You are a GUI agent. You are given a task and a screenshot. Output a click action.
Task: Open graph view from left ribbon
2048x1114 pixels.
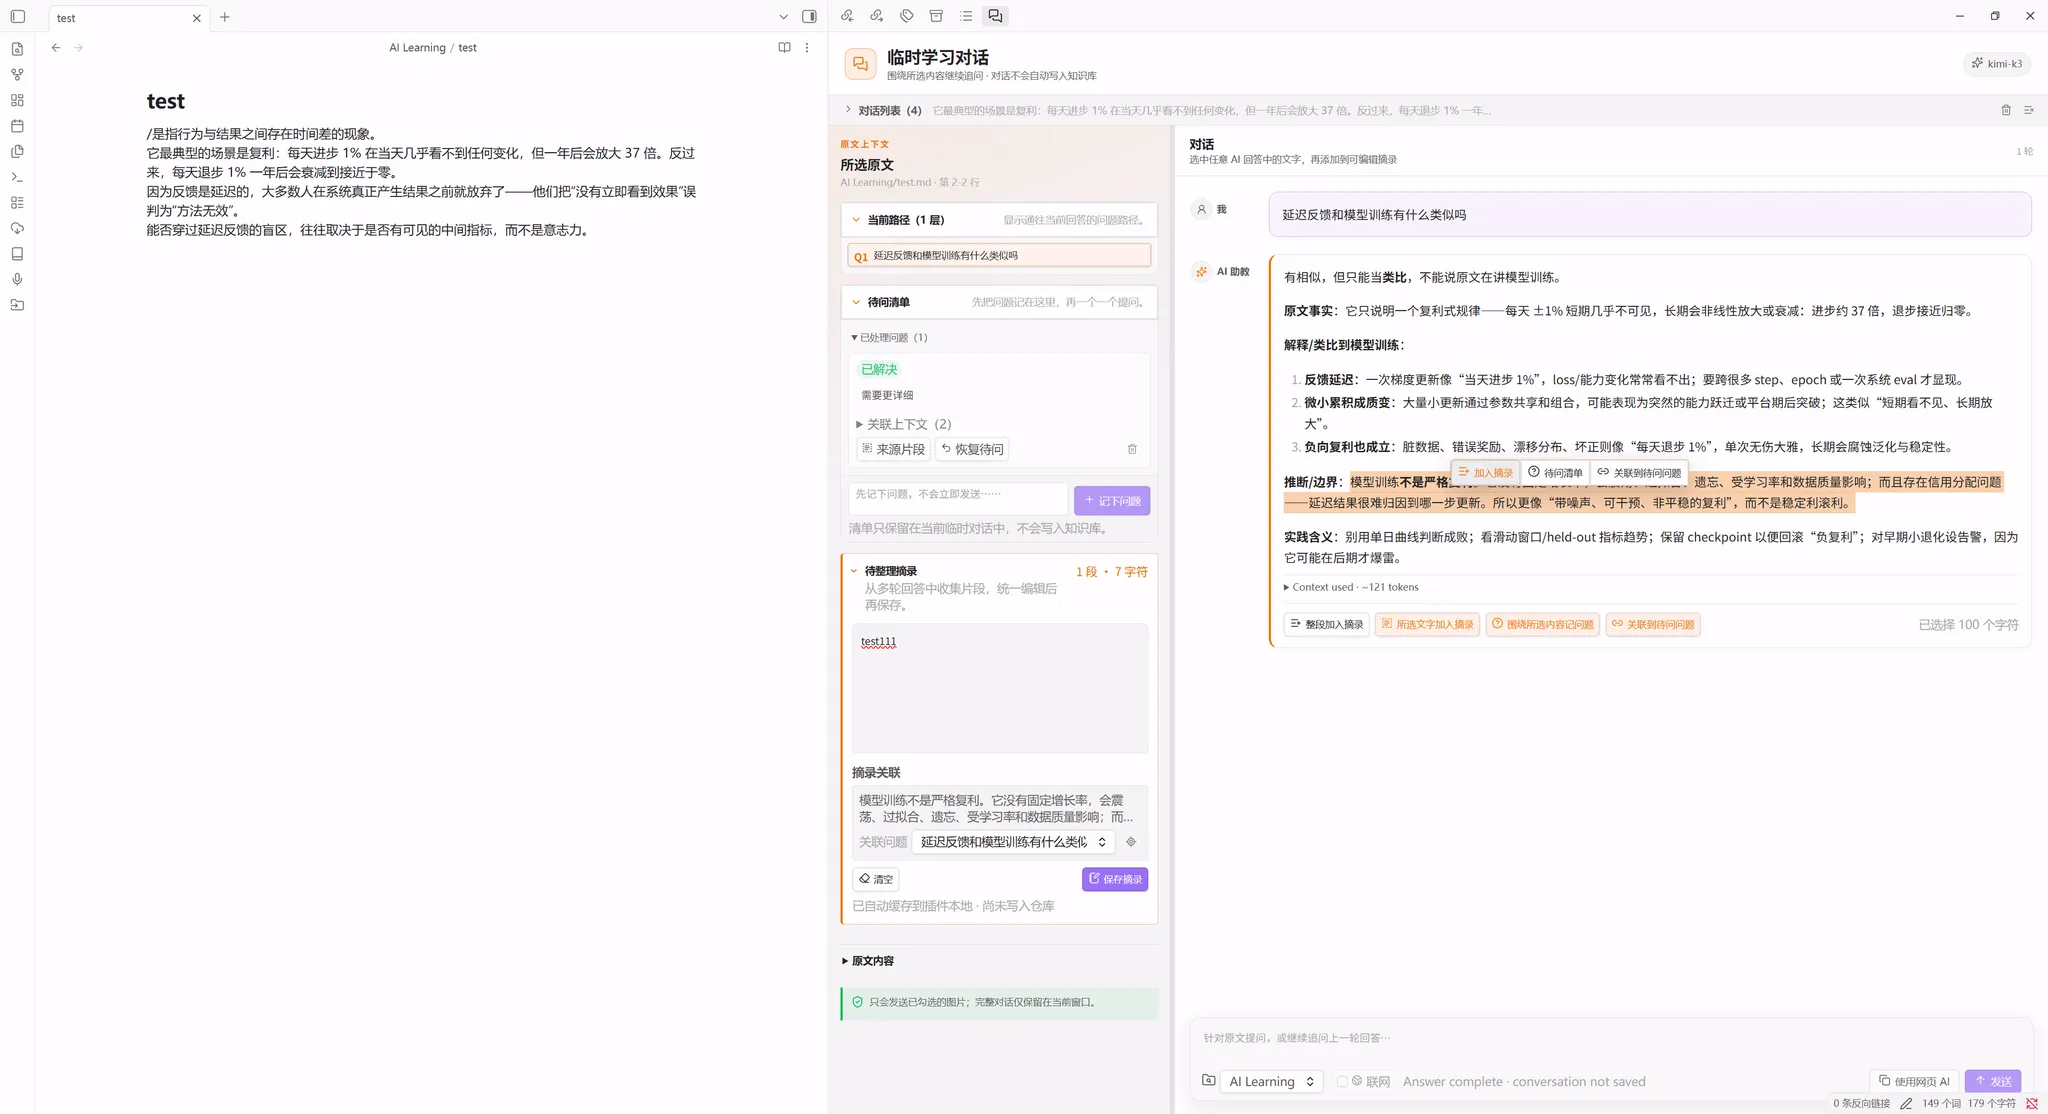point(17,75)
